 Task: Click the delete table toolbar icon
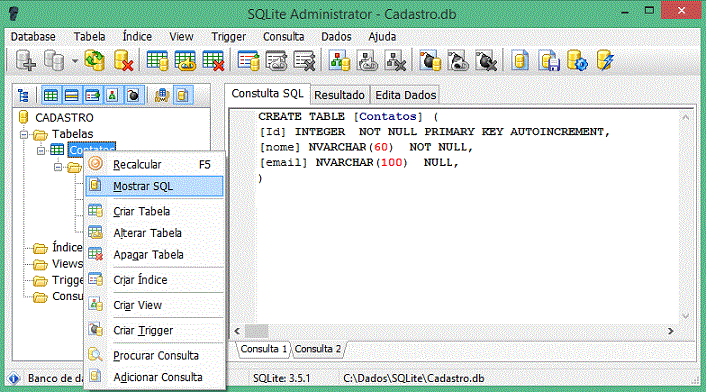213,60
